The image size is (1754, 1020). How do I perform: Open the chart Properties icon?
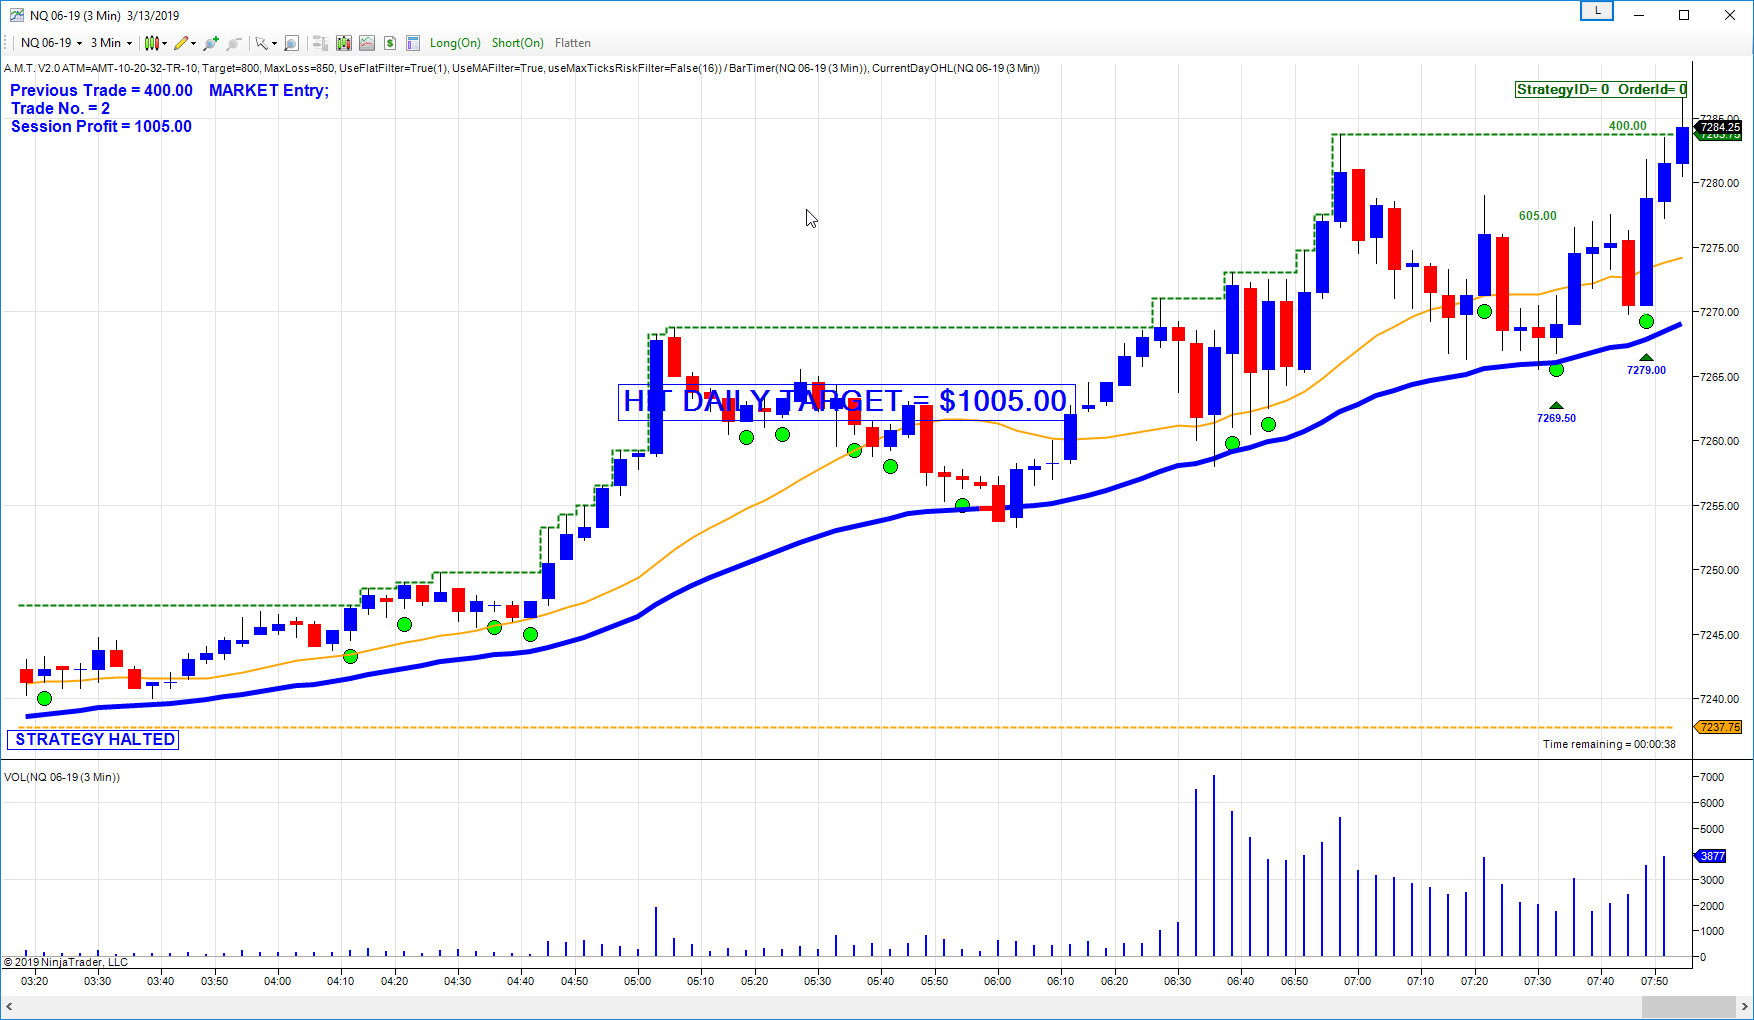click(413, 43)
